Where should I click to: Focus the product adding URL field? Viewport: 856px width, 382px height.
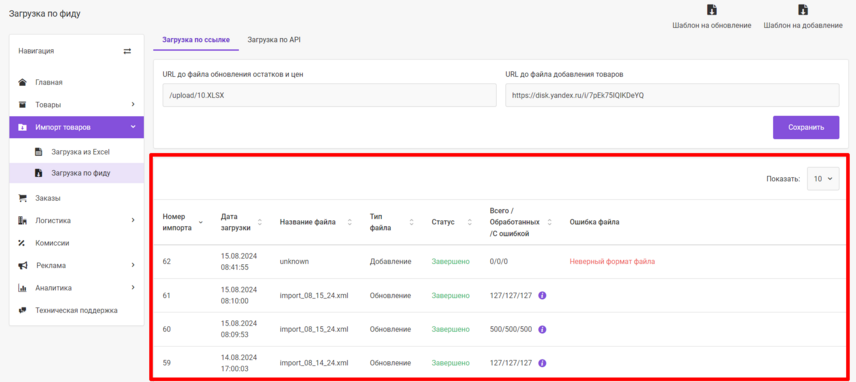click(x=672, y=95)
